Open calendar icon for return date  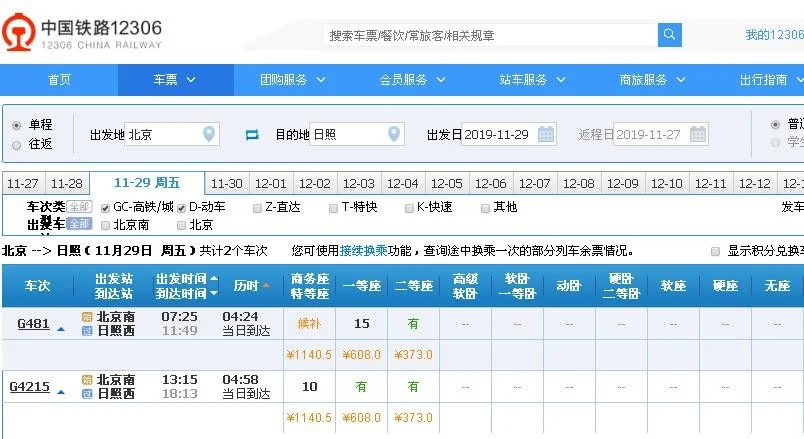(x=698, y=134)
